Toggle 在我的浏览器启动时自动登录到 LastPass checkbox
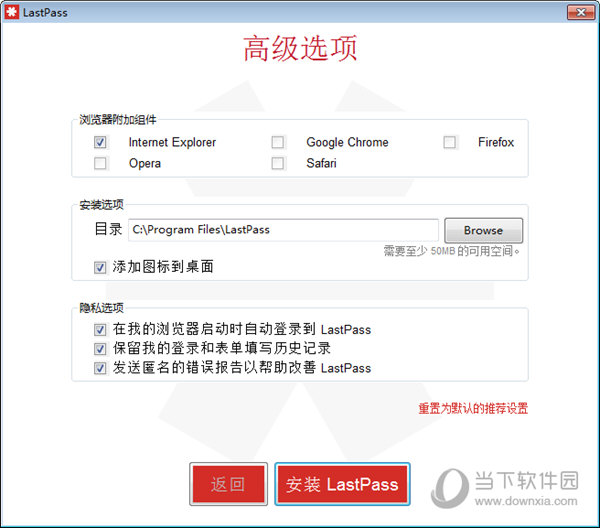 (100, 330)
